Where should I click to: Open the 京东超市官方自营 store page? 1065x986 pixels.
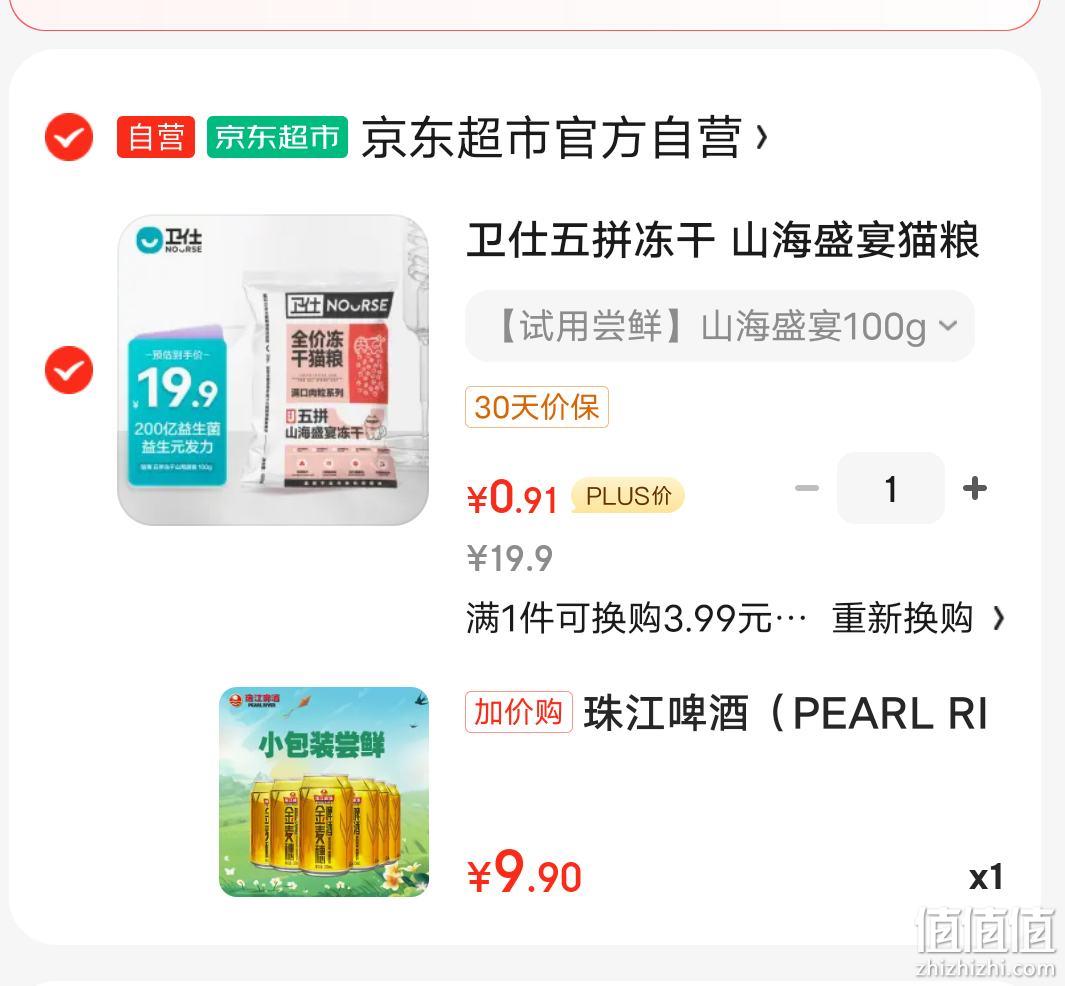pyautogui.click(x=551, y=138)
